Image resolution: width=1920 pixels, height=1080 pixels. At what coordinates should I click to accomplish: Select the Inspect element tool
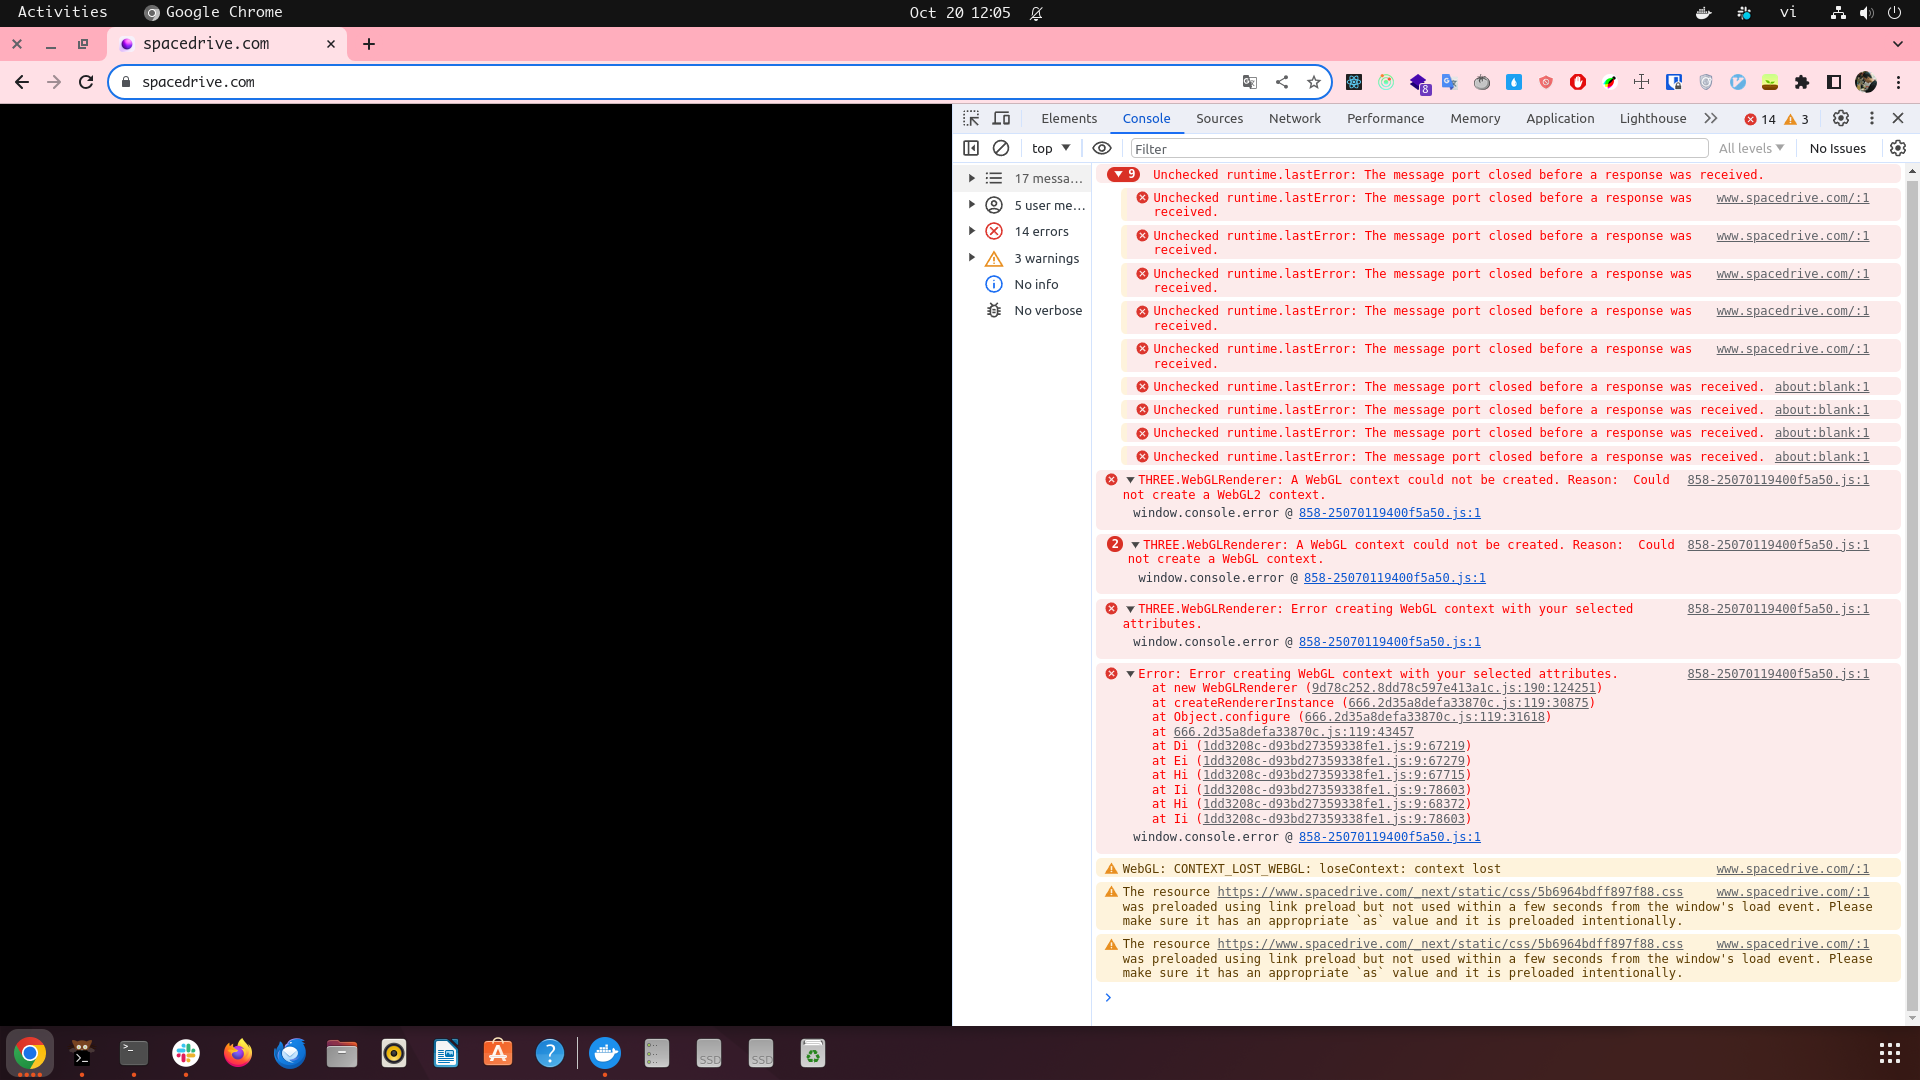[x=970, y=118]
